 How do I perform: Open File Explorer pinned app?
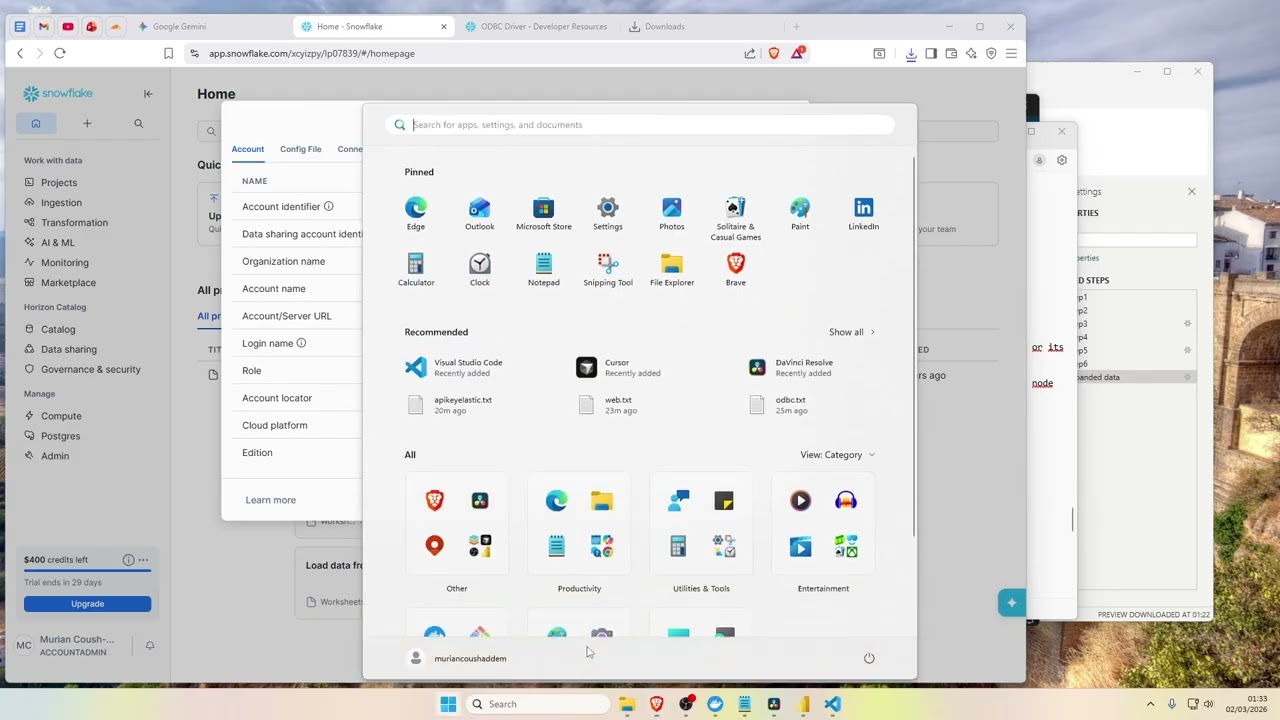tap(672, 270)
